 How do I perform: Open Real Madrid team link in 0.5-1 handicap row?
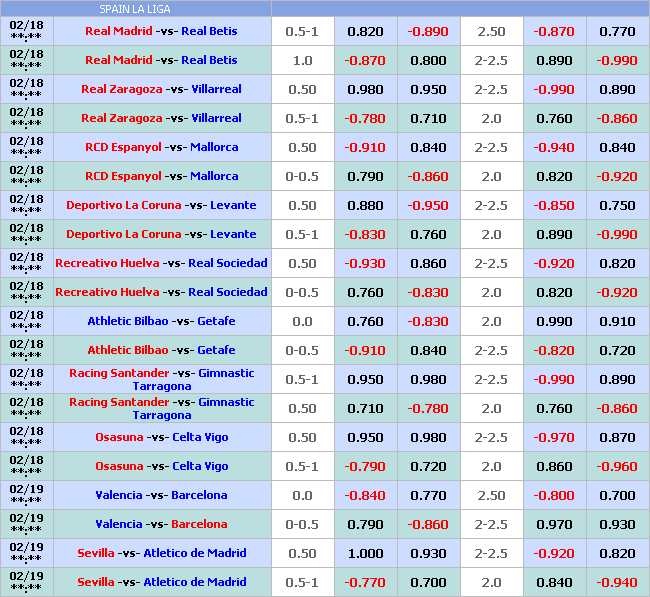coord(119,31)
